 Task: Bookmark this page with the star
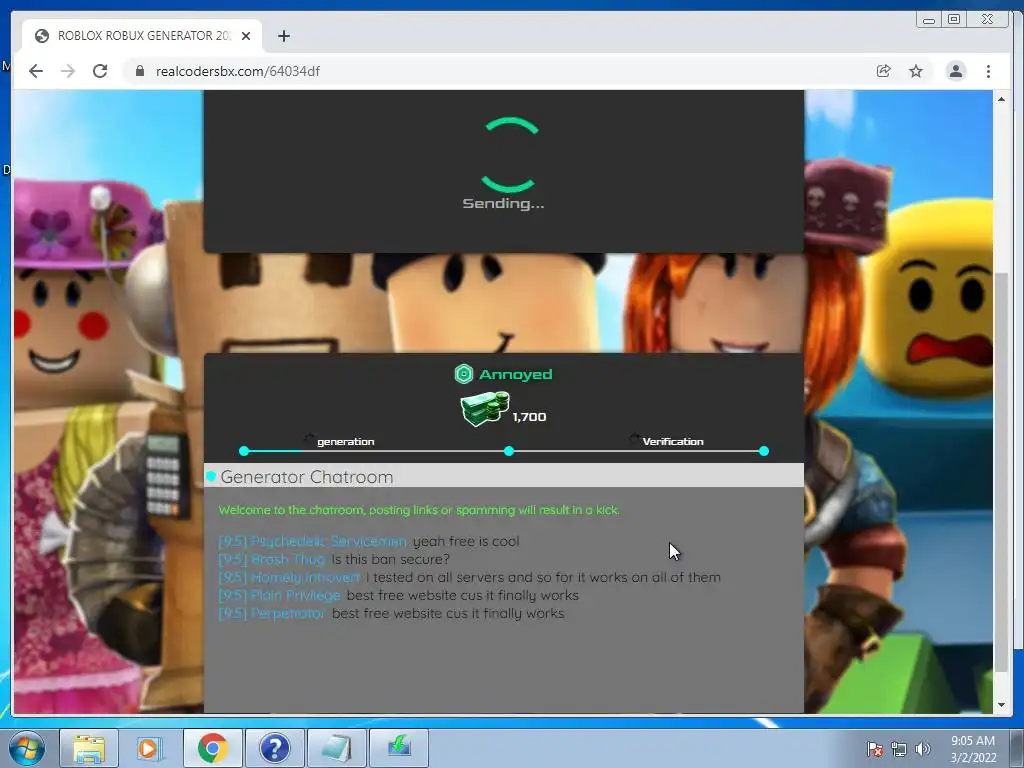(x=916, y=71)
